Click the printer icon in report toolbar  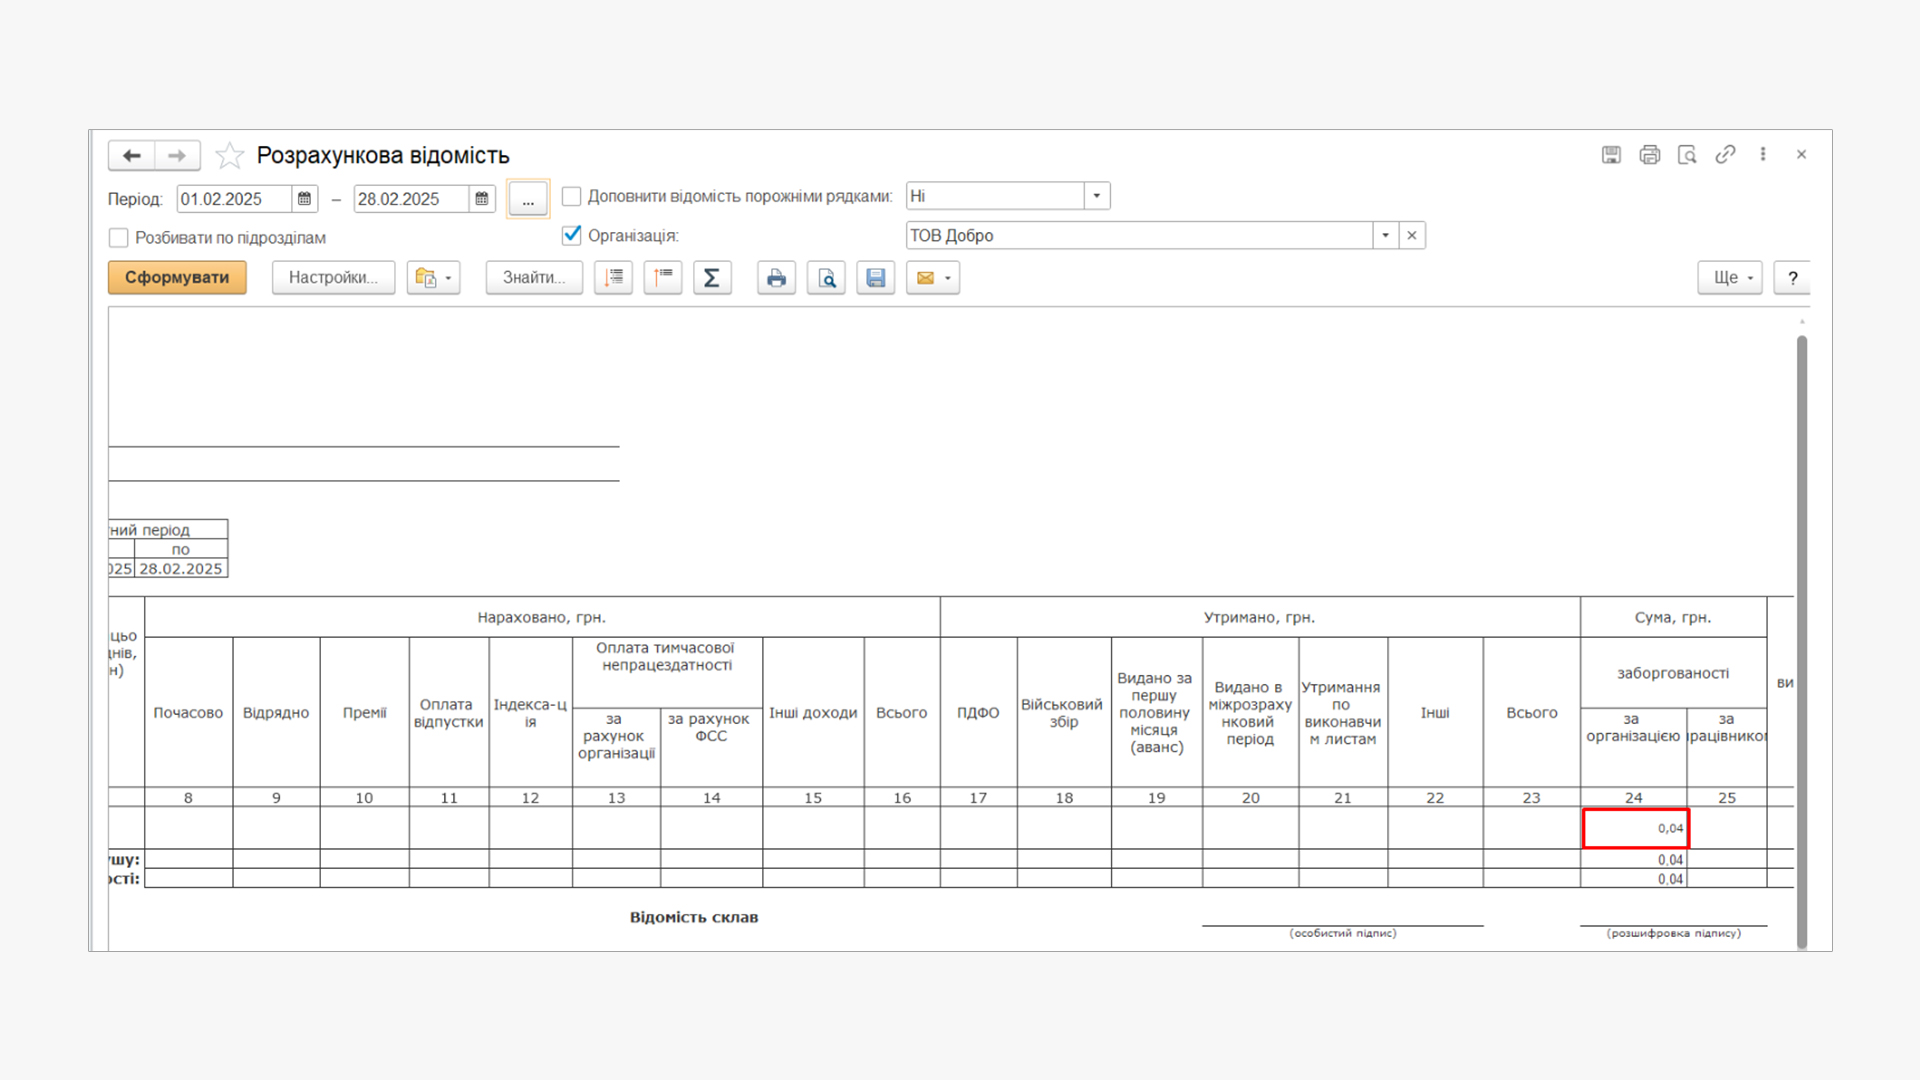[776, 278]
